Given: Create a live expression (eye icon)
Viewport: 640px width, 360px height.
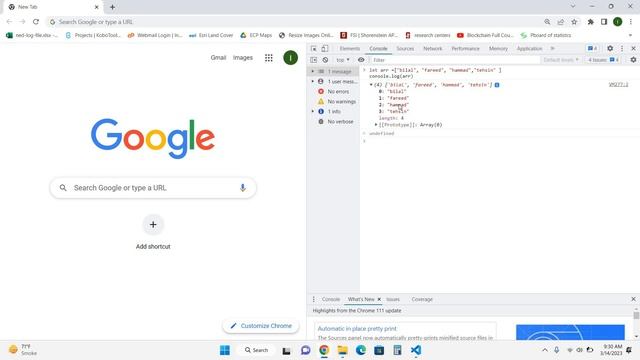Looking at the screenshot, I should (361, 60).
